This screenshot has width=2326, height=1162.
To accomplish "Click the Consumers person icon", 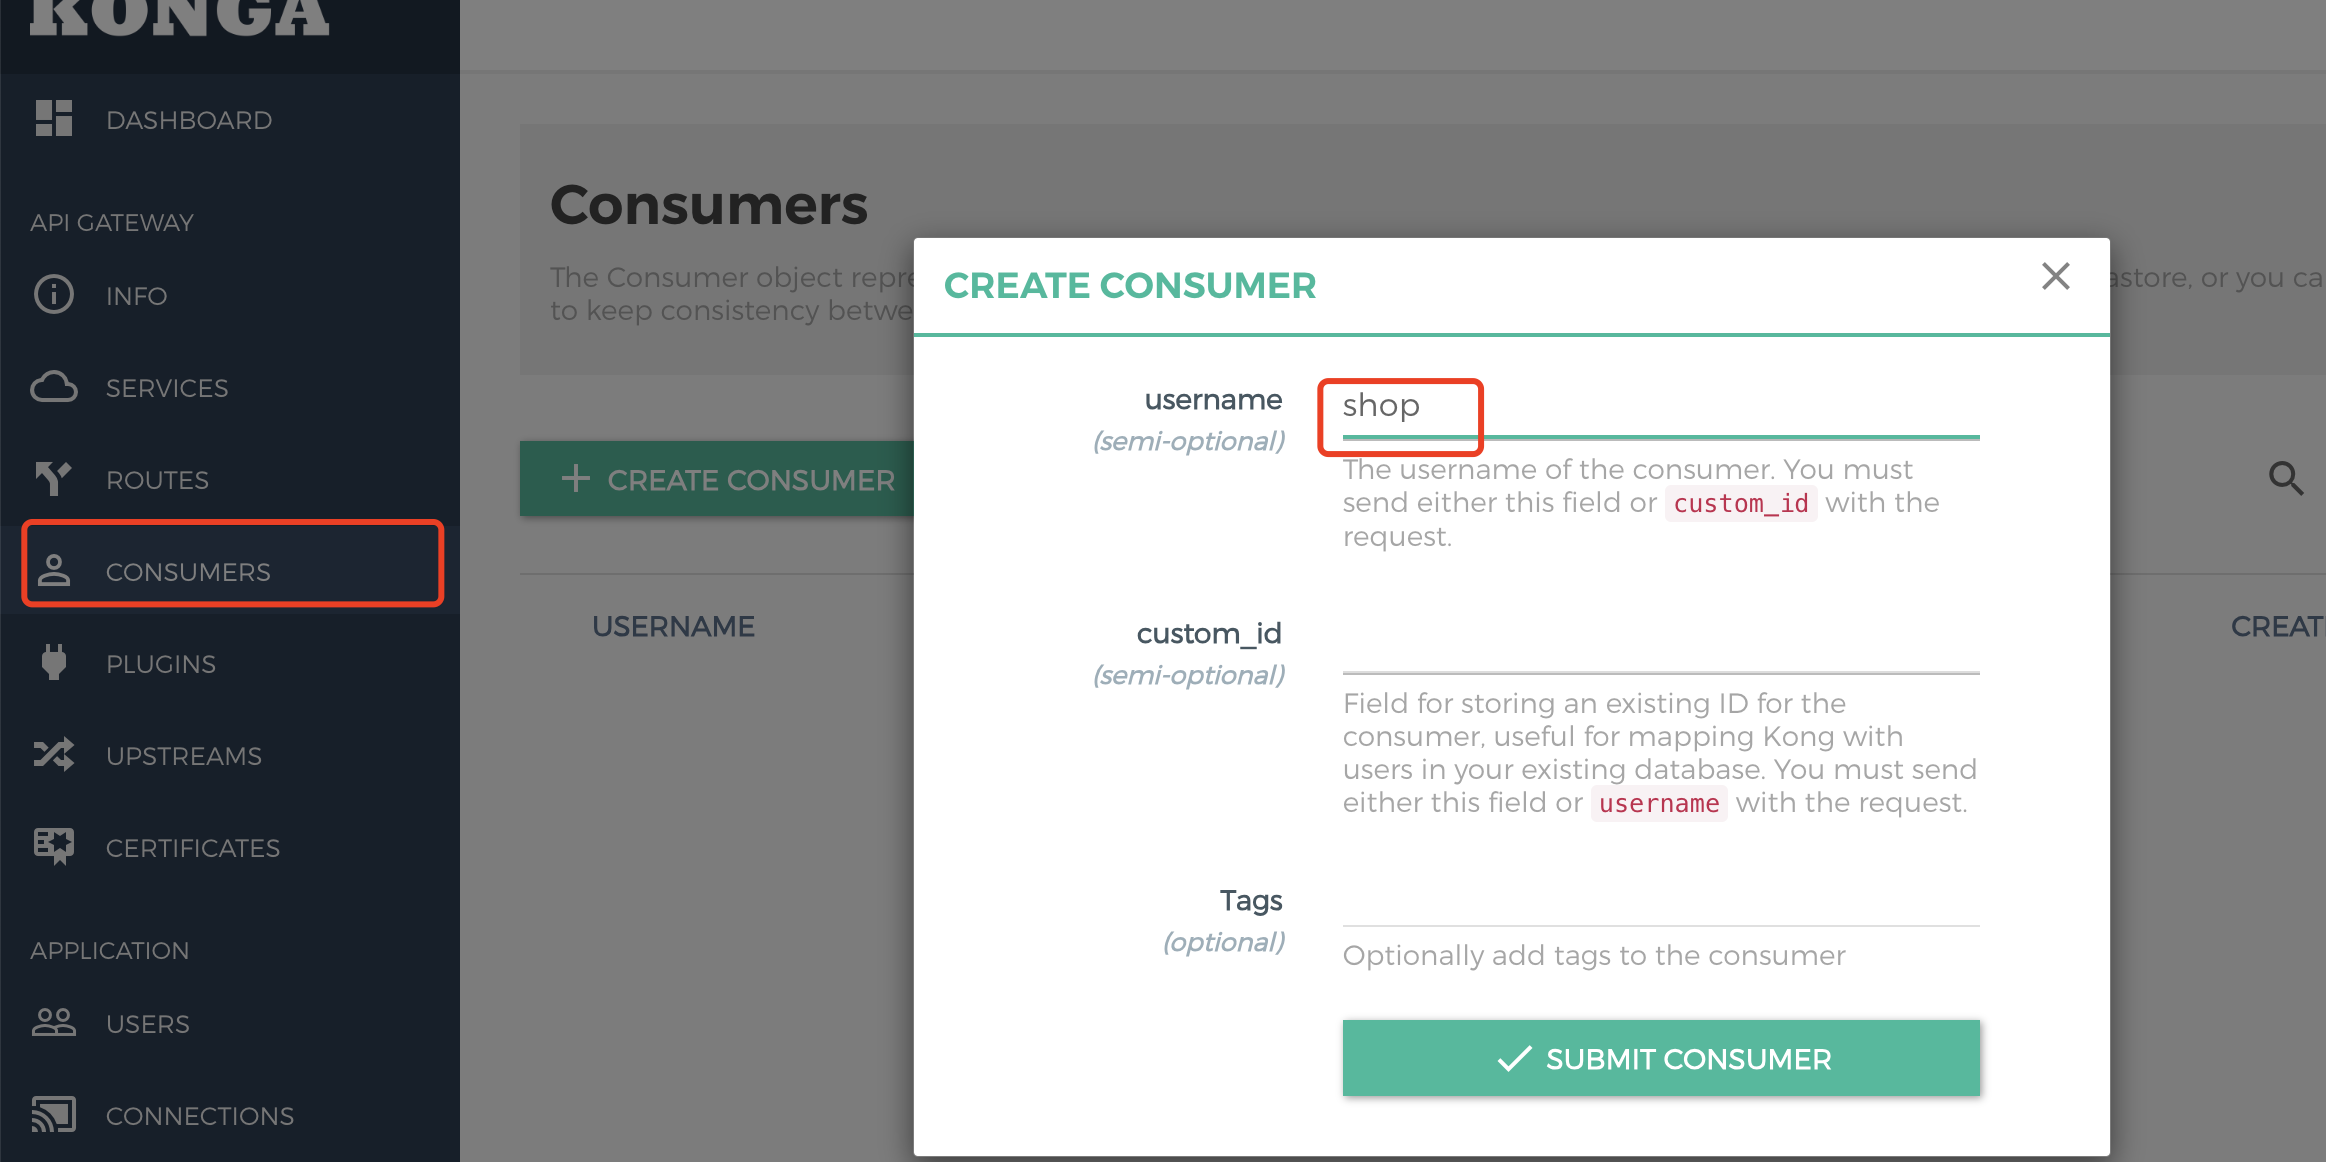I will pos(55,571).
